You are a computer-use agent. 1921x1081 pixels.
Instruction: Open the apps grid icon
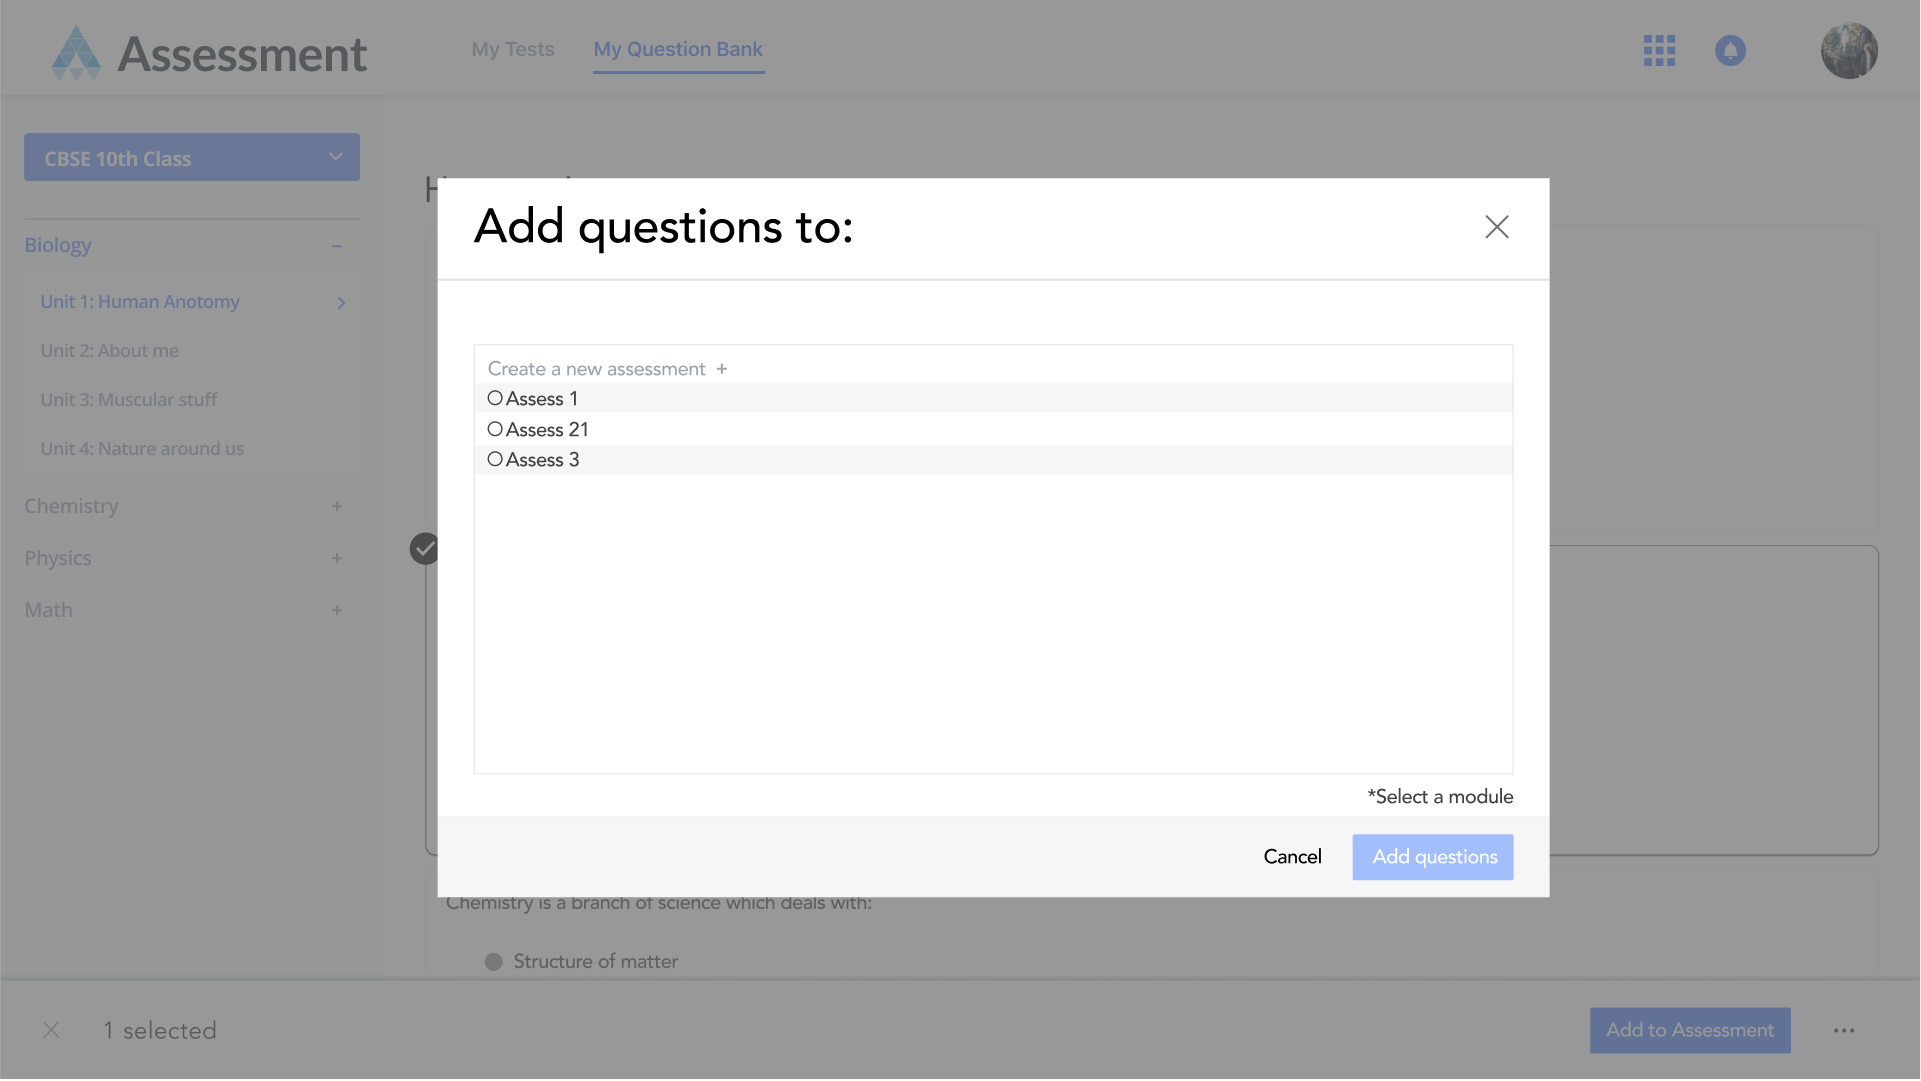pyautogui.click(x=1659, y=51)
